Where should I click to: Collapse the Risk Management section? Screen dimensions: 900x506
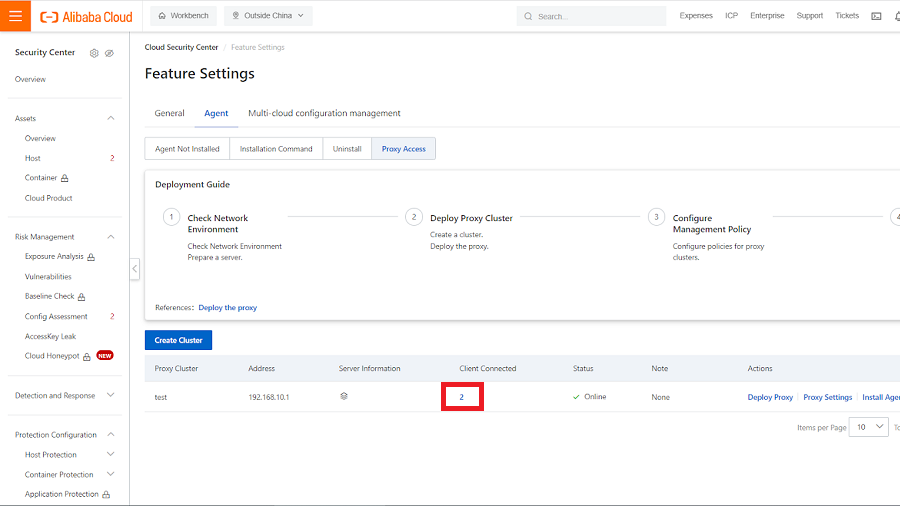pos(110,237)
